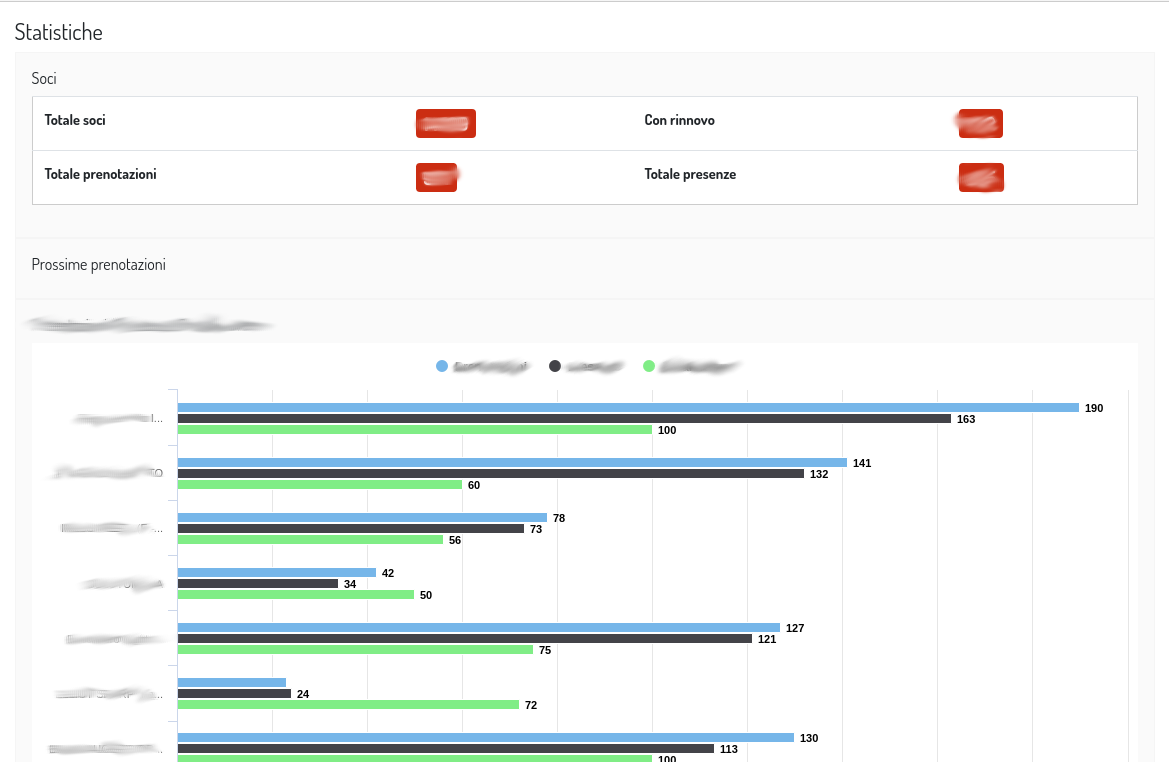
Task: Pick the dark bar showing 73
Action: [351, 529]
